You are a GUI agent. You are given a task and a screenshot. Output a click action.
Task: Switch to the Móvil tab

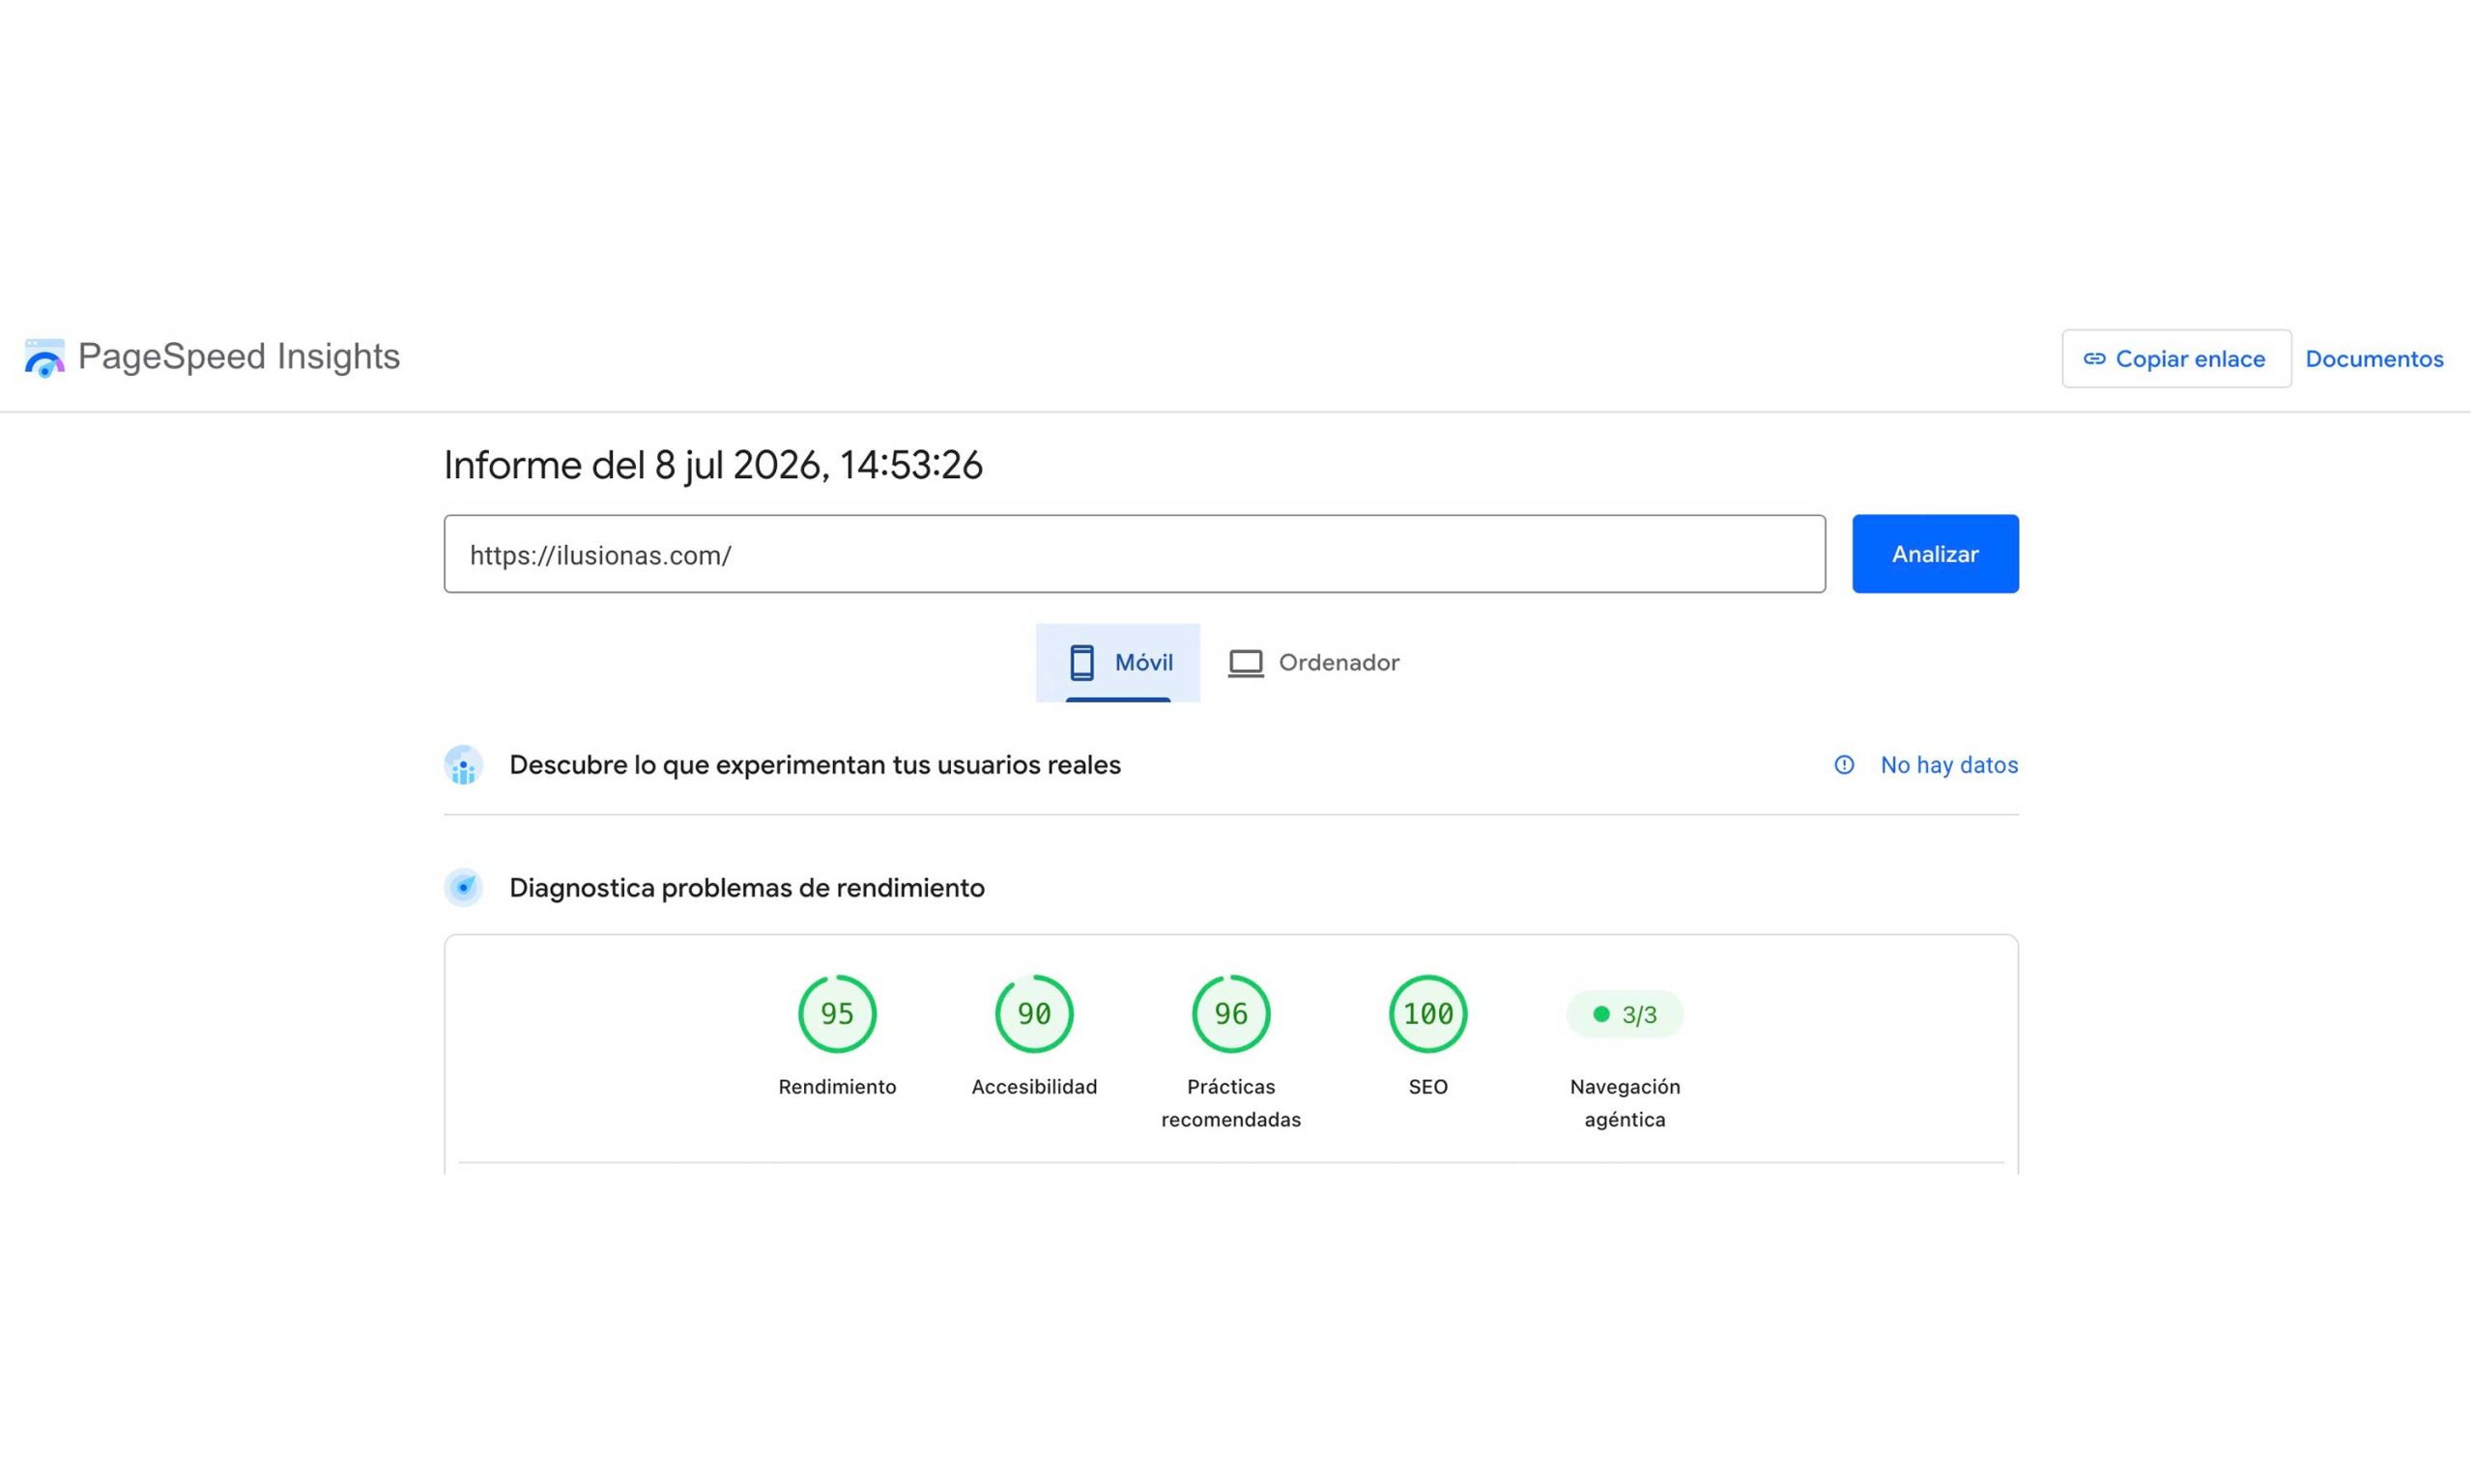pyautogui.click(x=1119, y=663)
